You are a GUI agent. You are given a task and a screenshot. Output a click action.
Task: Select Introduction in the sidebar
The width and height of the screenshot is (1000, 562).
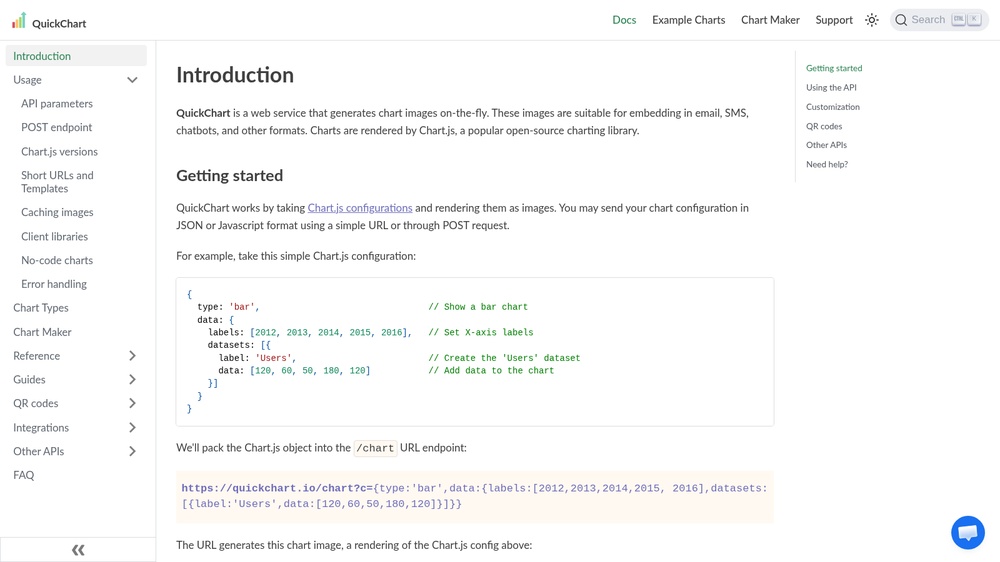click(x=76, y=55)
